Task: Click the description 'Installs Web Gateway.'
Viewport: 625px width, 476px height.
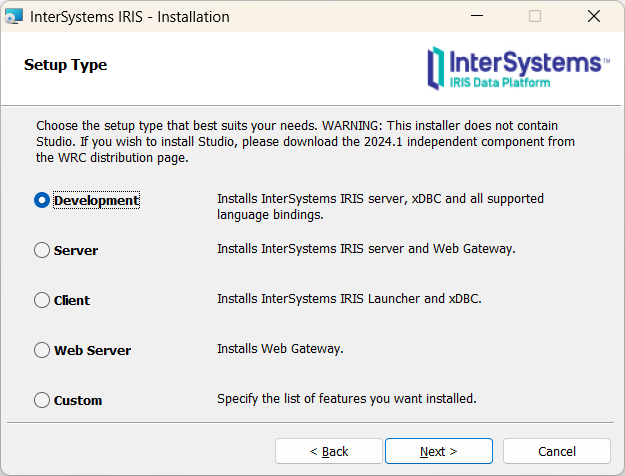Action: click(x=280, y=349)
